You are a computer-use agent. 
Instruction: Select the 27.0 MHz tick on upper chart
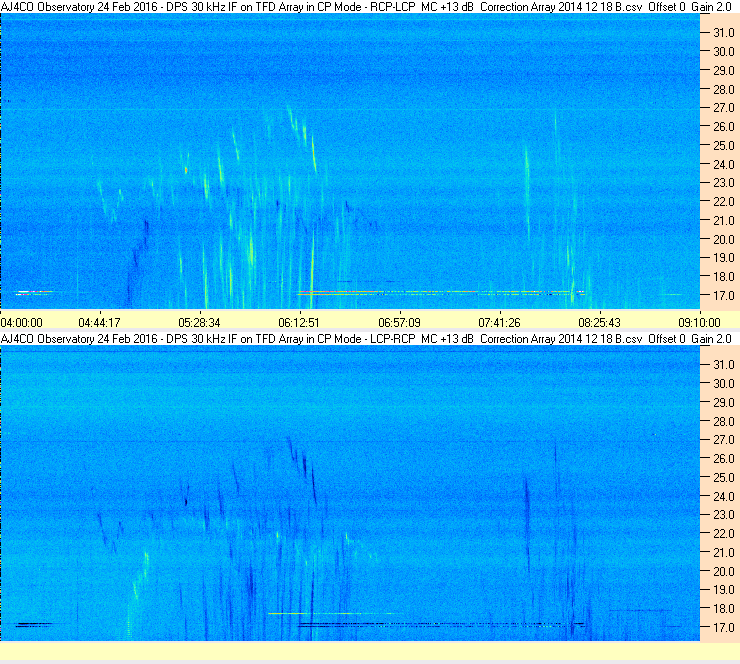[723, 108]
